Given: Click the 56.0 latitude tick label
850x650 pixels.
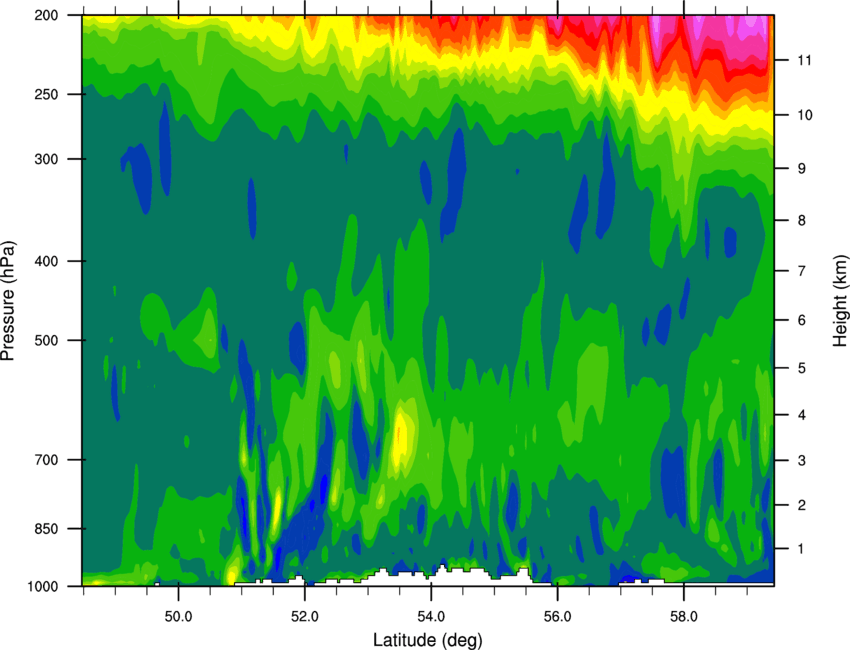Looking at the screenshot, I should [558, 617].
